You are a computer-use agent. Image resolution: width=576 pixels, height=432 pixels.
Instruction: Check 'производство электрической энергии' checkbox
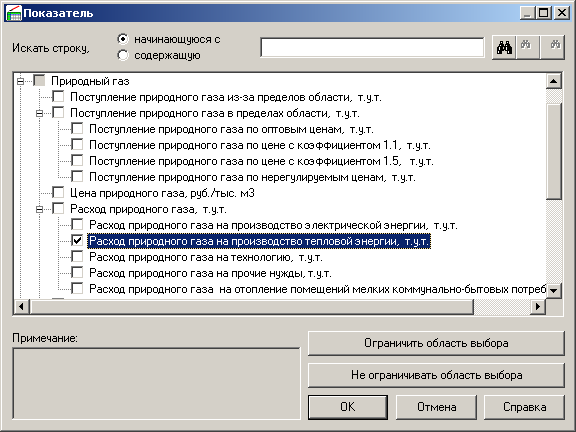[x=77, y=224]
